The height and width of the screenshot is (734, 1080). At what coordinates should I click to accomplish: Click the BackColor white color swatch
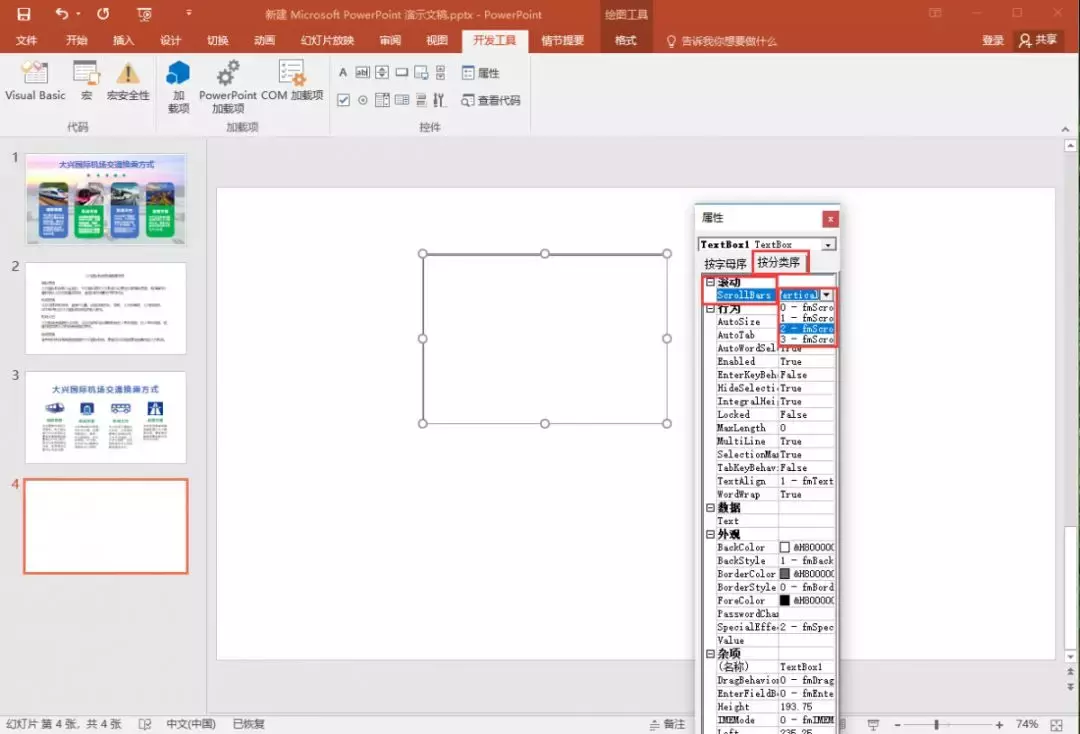[x=785, y=547]
